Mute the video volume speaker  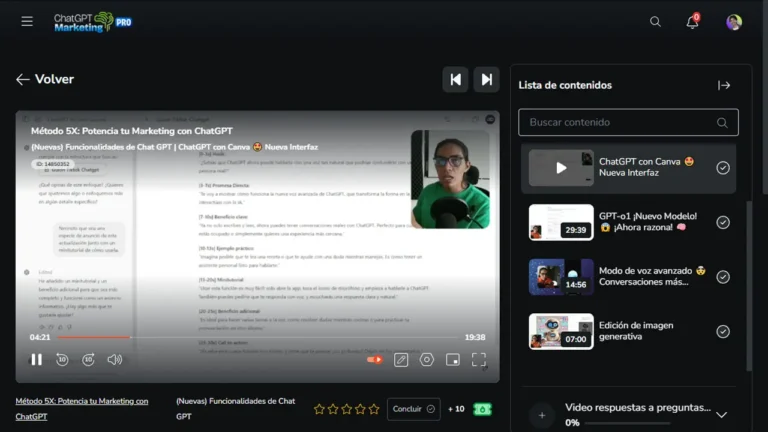point(114,360)
